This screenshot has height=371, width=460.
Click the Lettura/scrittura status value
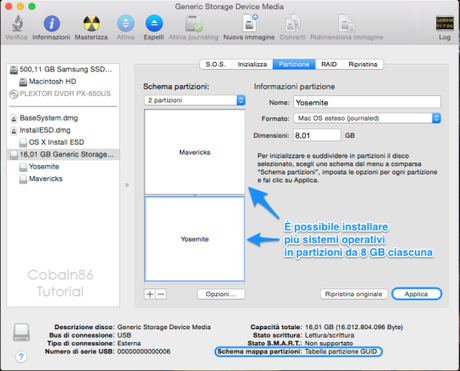coord(329,335)
